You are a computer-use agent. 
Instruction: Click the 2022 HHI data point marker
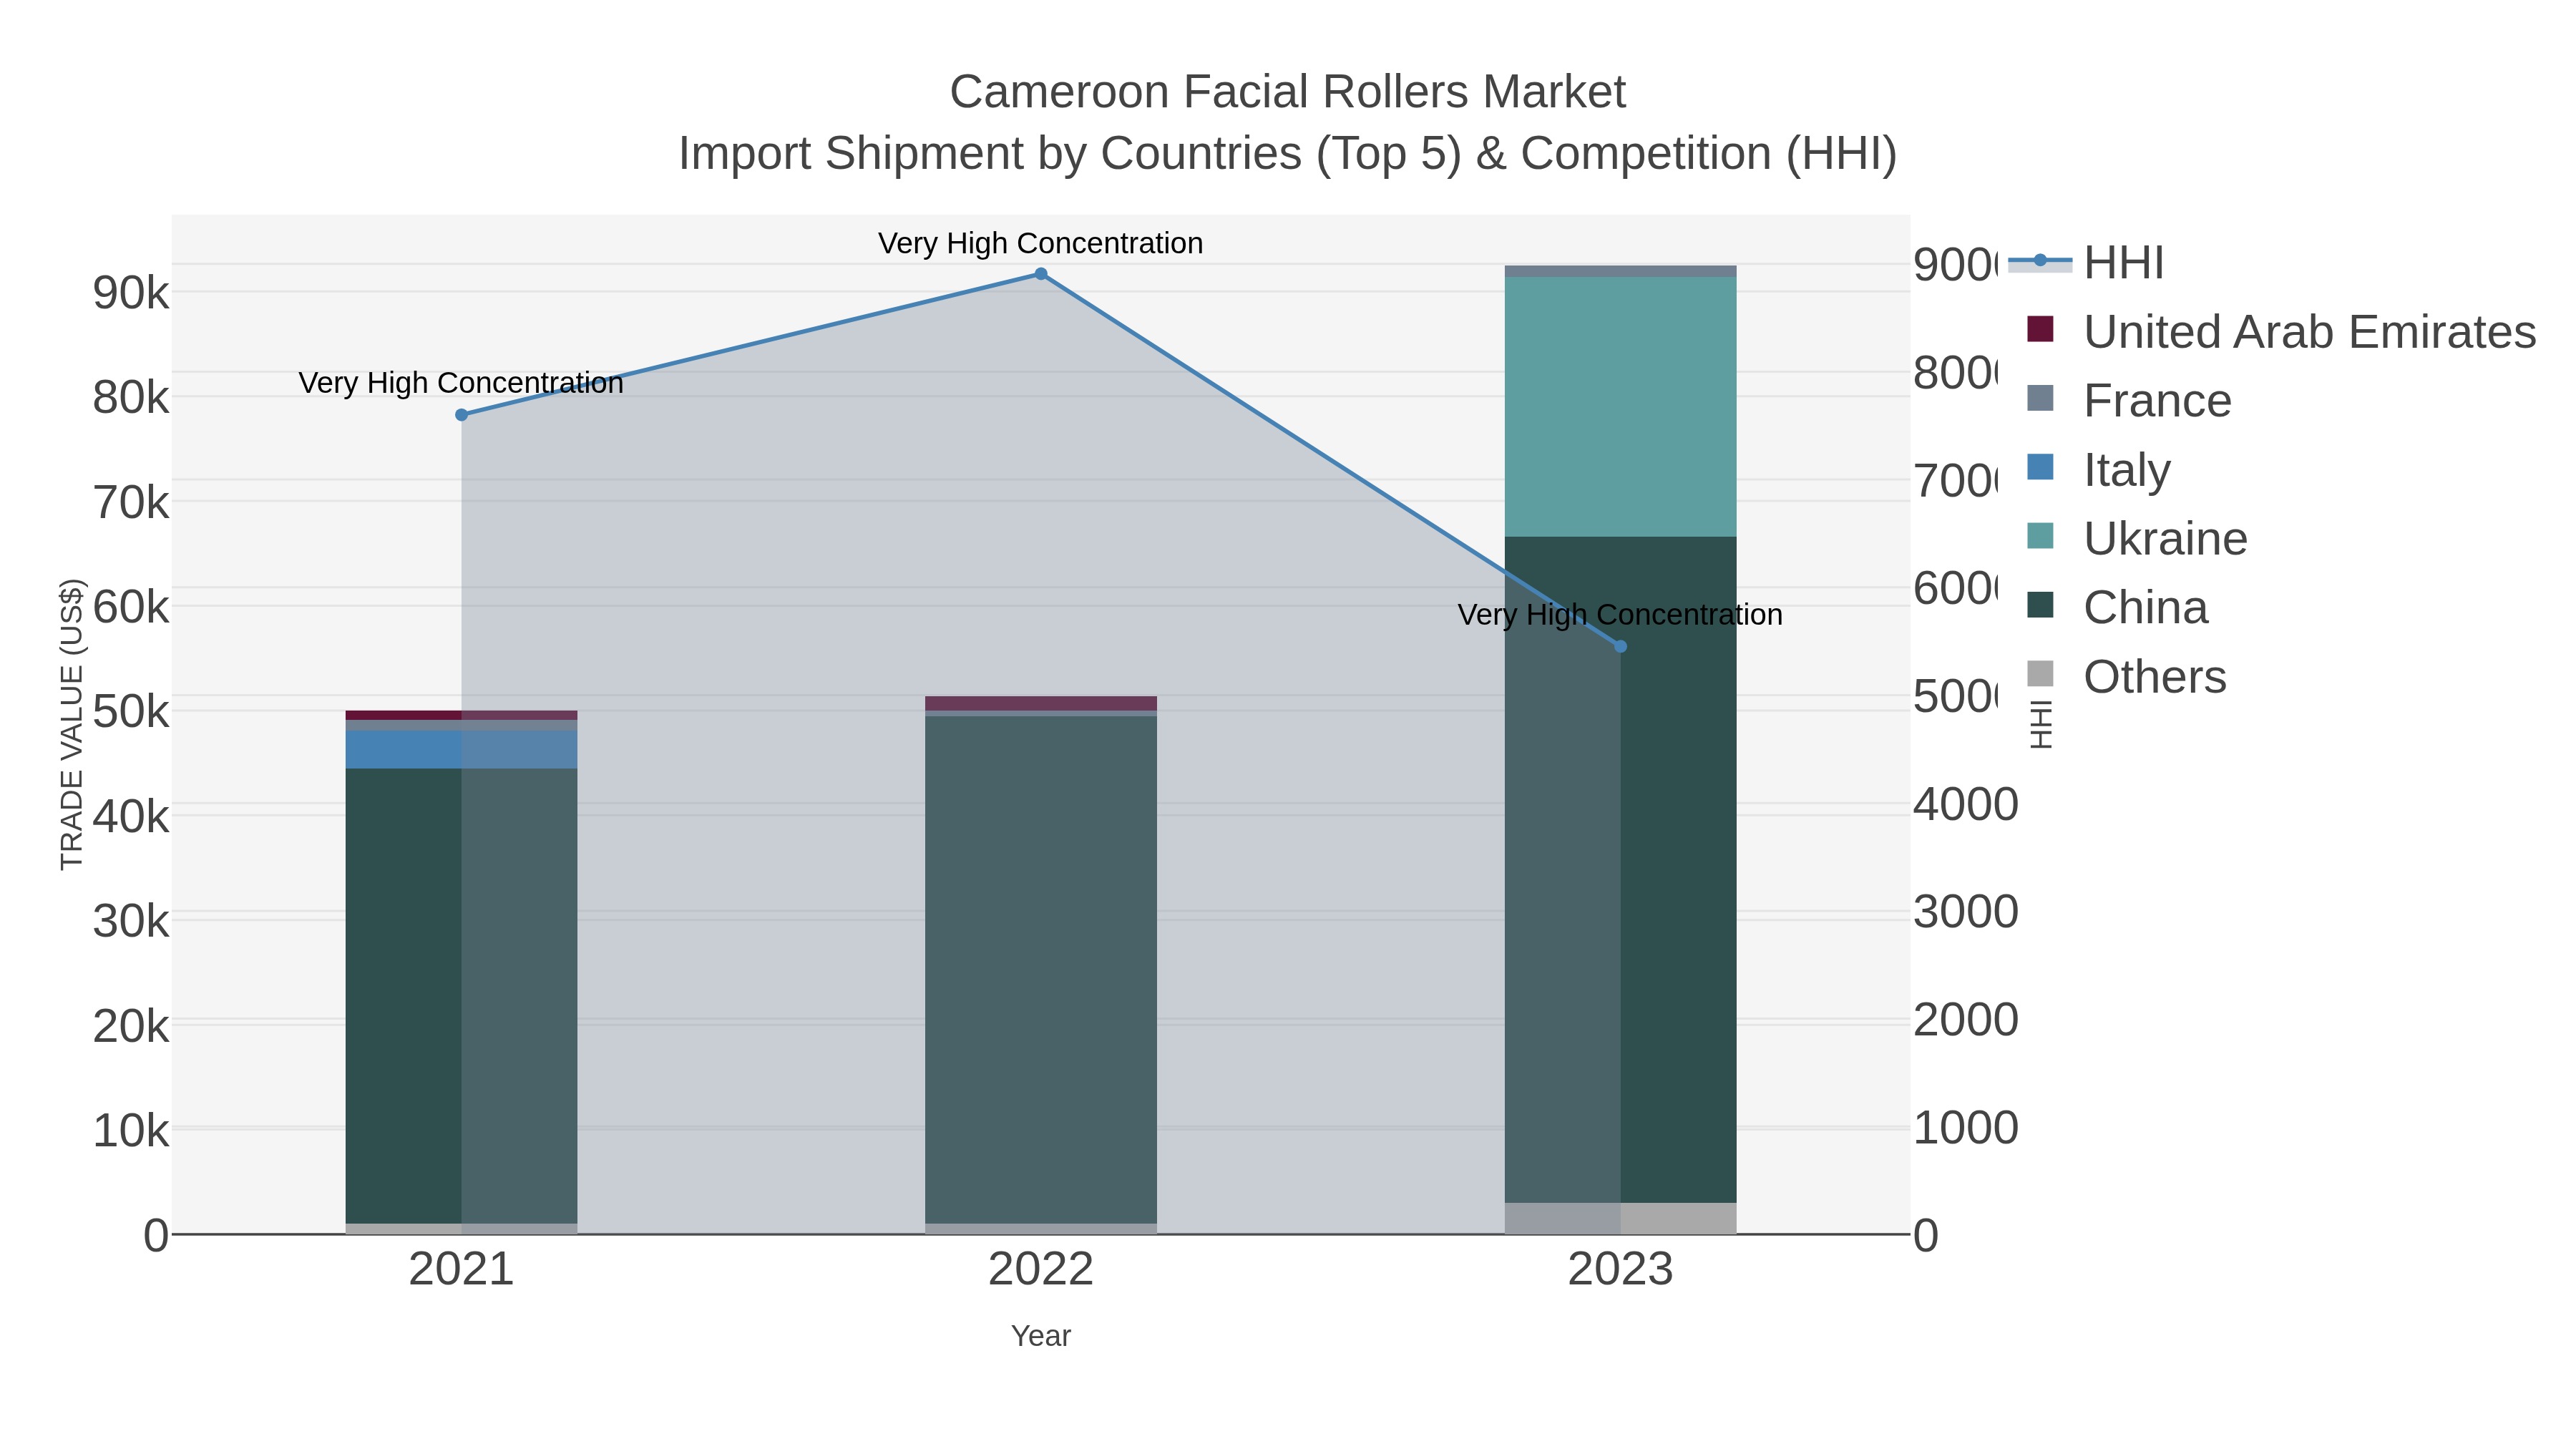pos(1041,274)
